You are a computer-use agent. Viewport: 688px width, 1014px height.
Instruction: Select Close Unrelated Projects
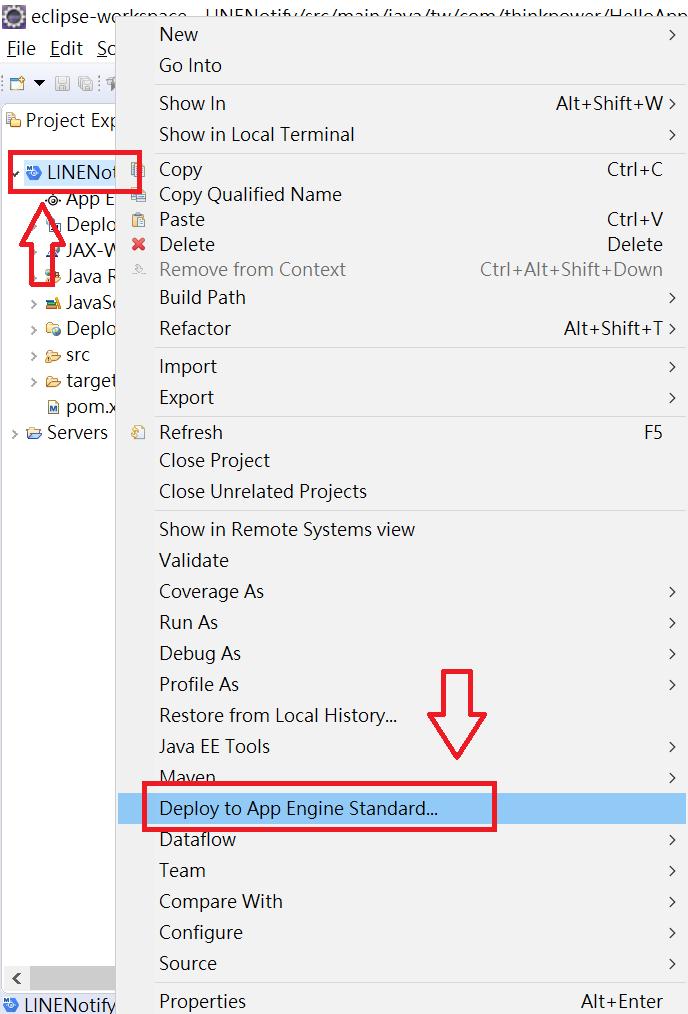coord(402,491)
